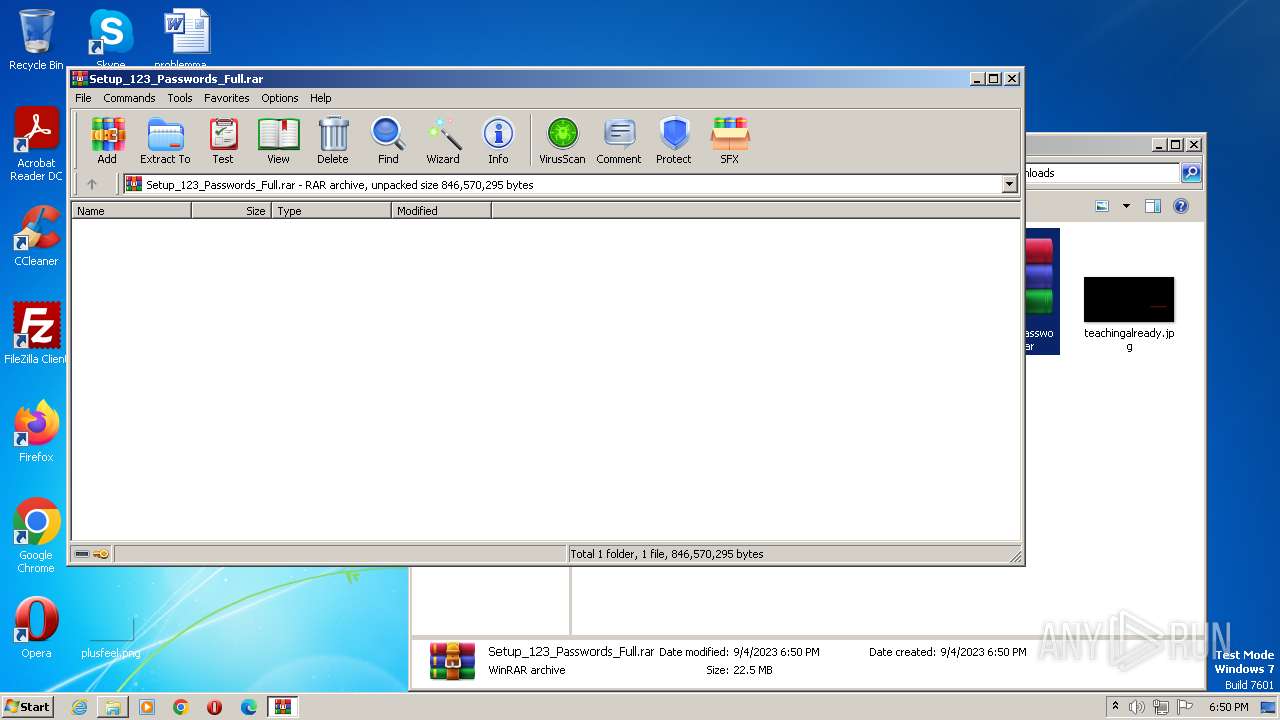1280x720 pixels.
Task: Click the drive icon in WinRAR status bar
Action: click(x=82, y=554)
